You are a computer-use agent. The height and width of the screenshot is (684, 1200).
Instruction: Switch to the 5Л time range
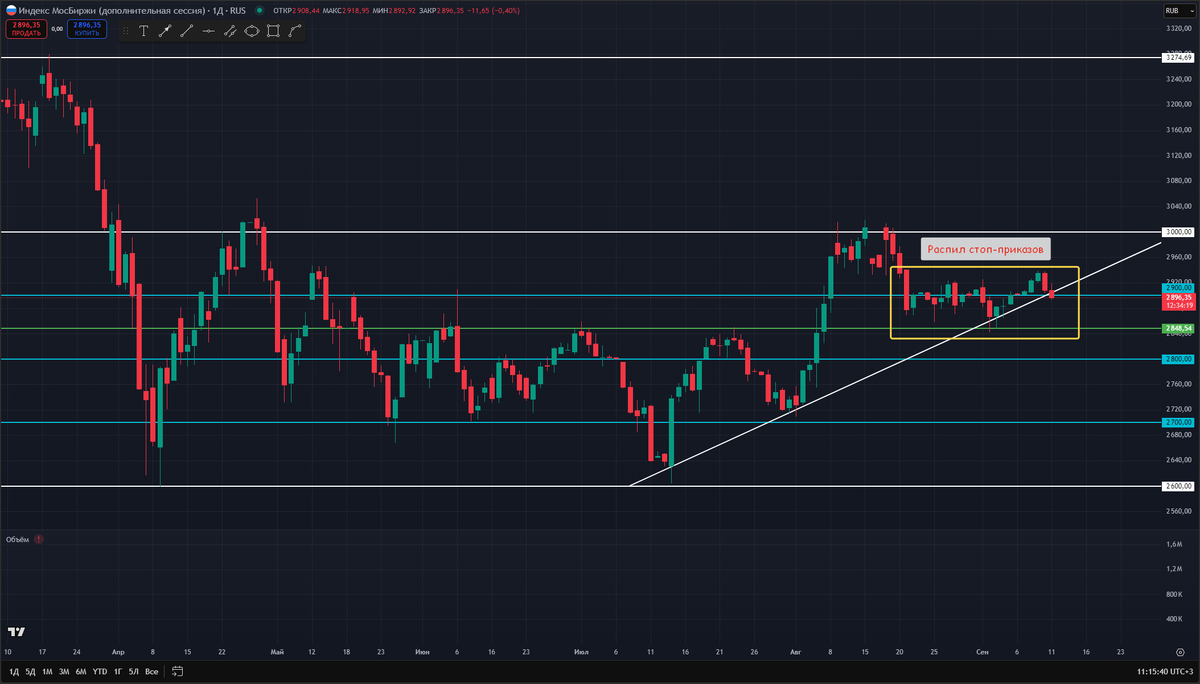[133, 671]
